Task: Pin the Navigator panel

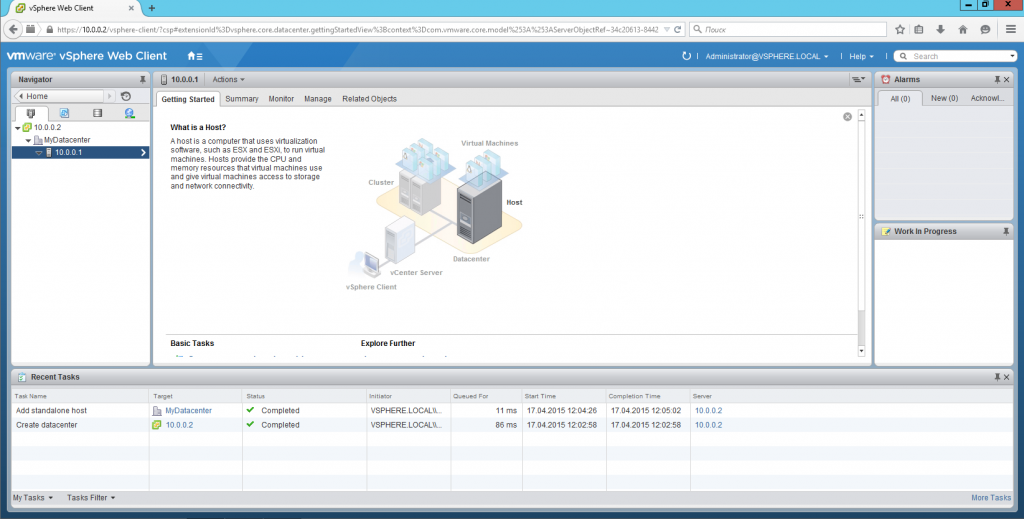Action: click(x=142, y=80)
